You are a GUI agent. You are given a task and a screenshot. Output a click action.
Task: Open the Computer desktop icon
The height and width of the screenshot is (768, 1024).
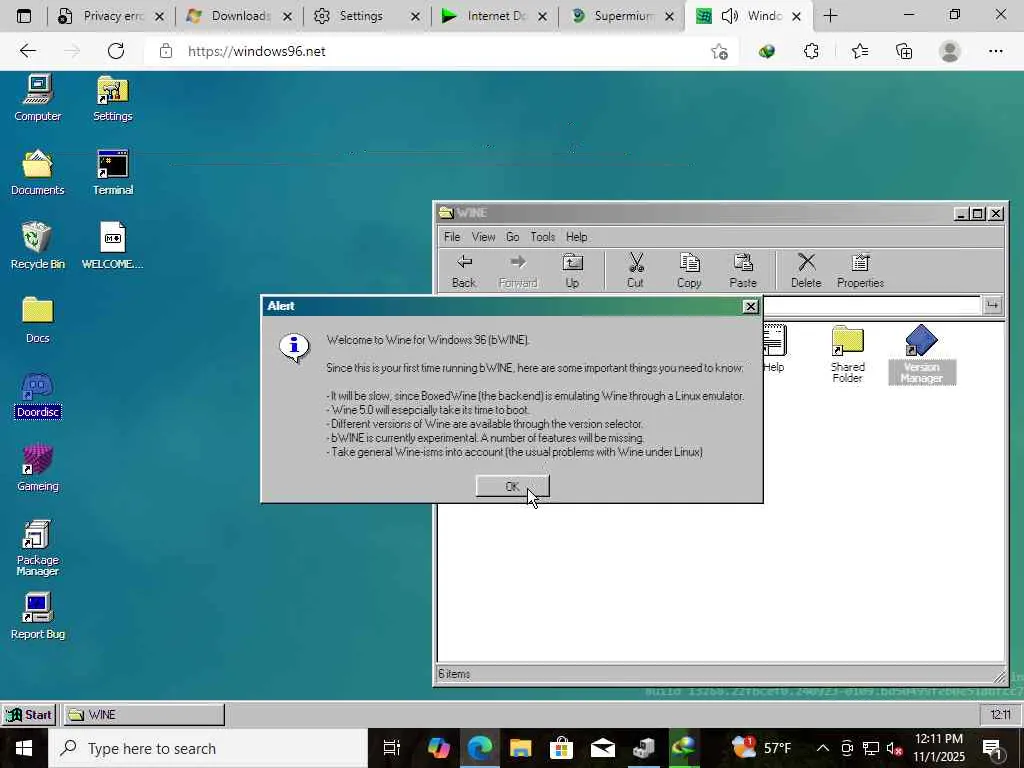(37, 98)
